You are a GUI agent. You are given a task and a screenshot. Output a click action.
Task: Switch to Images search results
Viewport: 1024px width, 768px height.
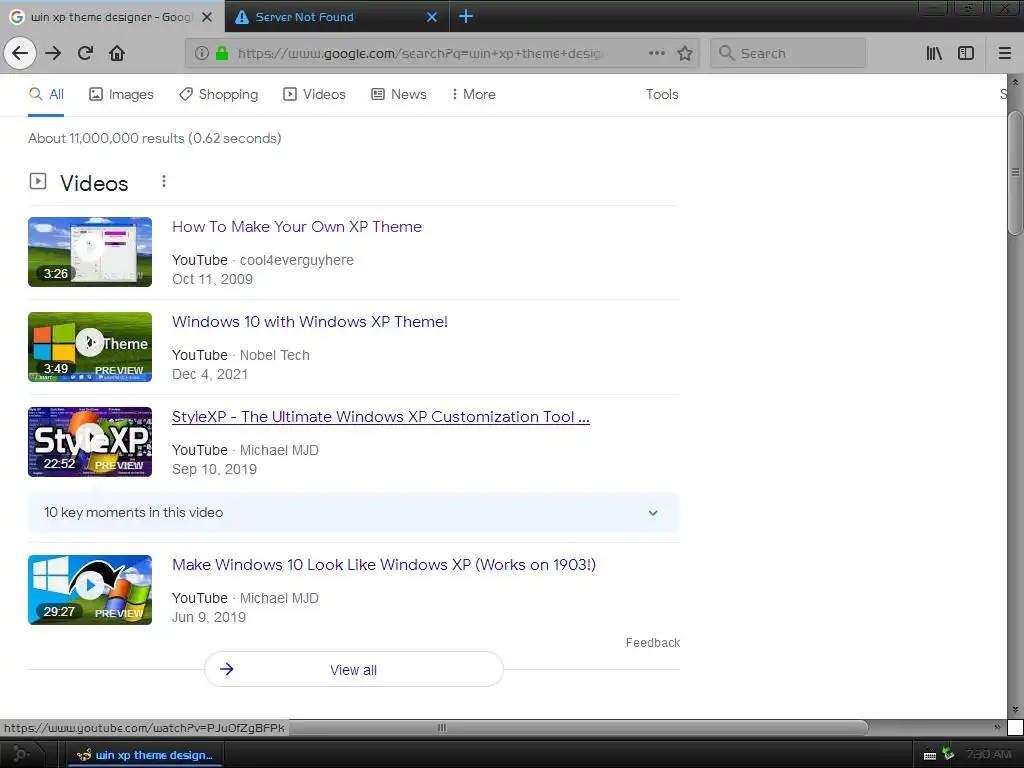point(121,95)
